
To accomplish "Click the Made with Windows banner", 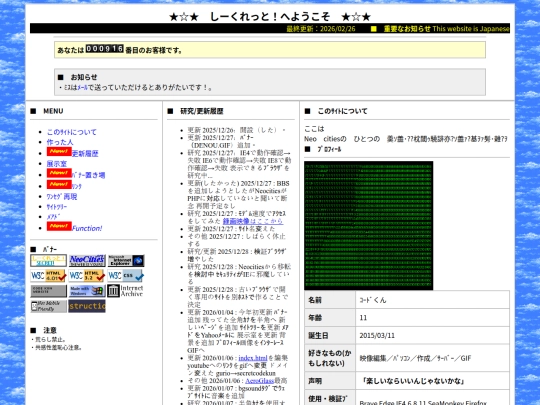I will (x=87, y=291).
